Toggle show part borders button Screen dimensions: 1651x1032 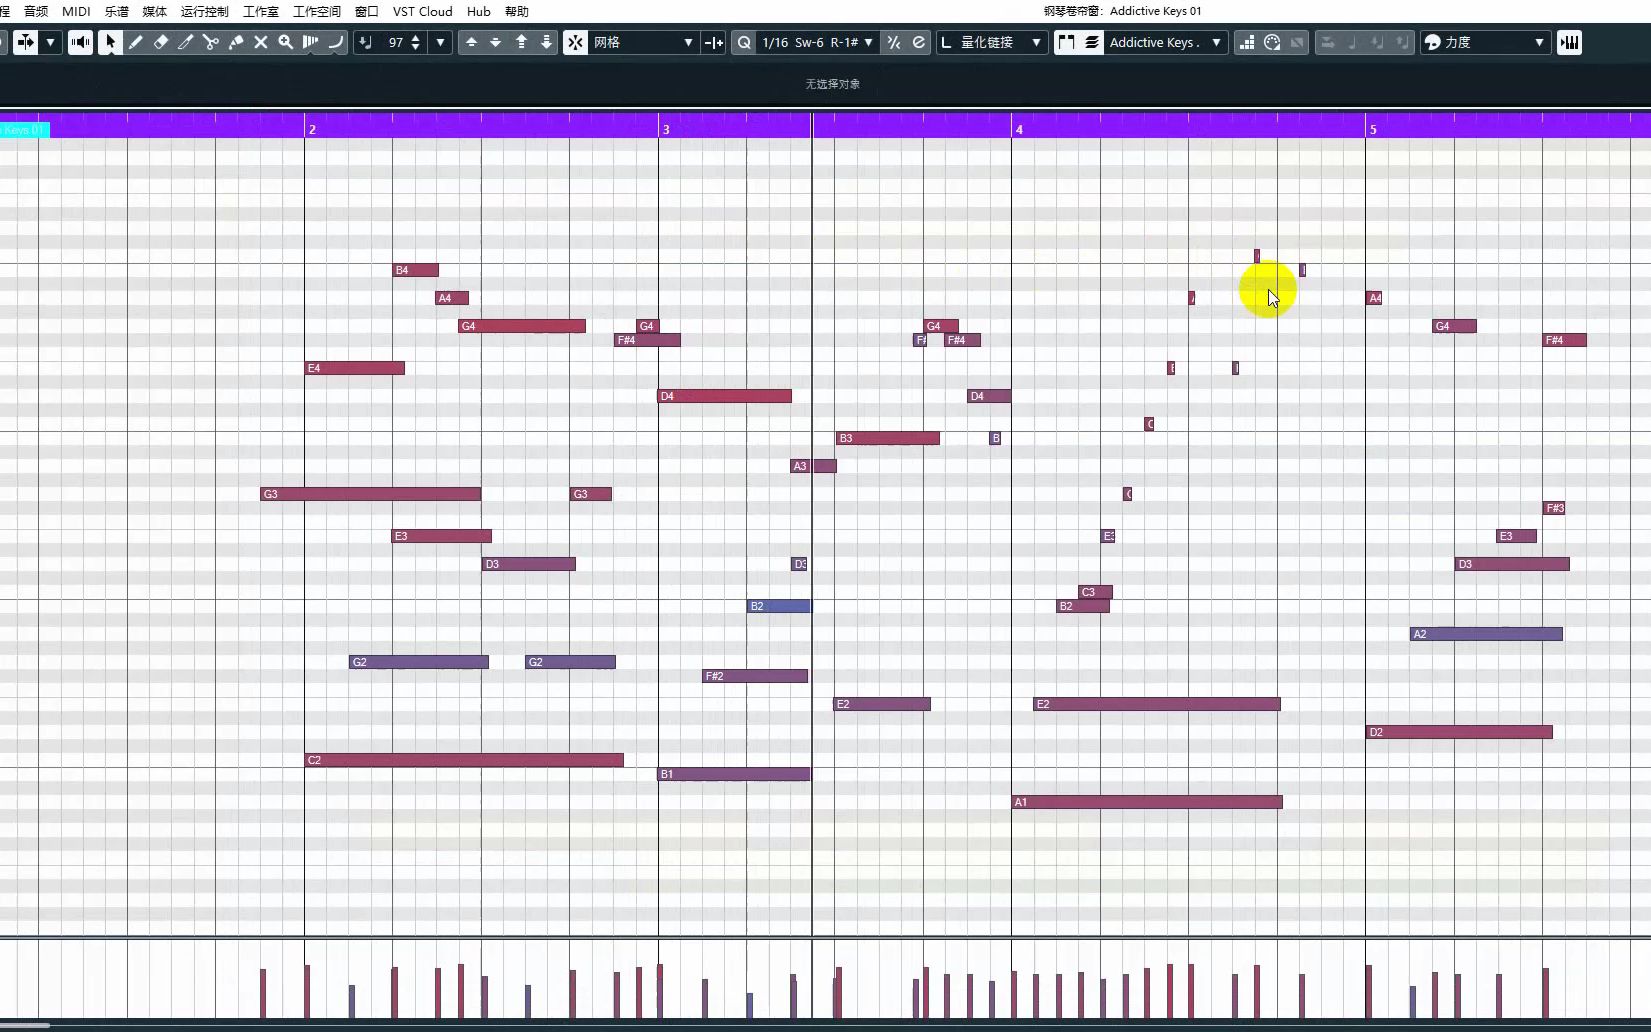tap(1066, 42)
